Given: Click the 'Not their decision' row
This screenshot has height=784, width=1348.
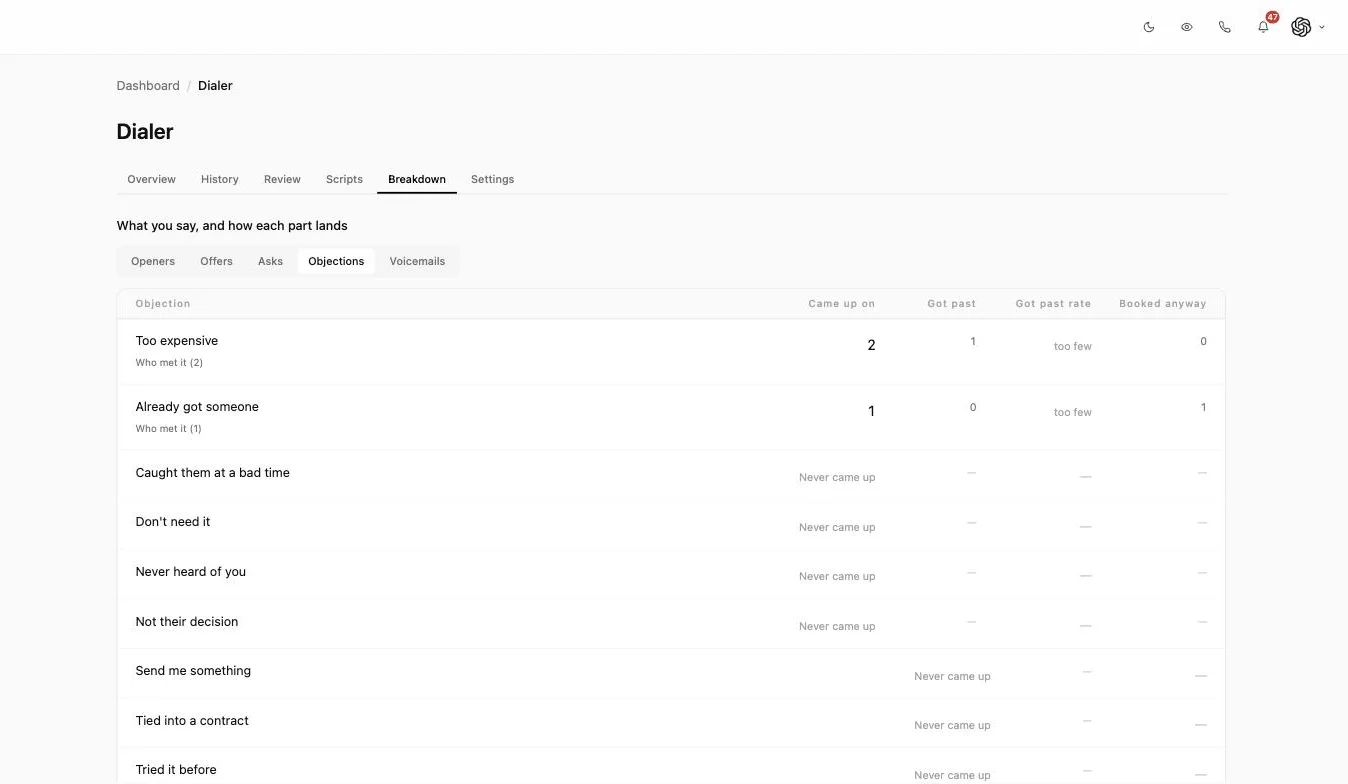Looking at the screenshot, I should [x=671, y=624].
